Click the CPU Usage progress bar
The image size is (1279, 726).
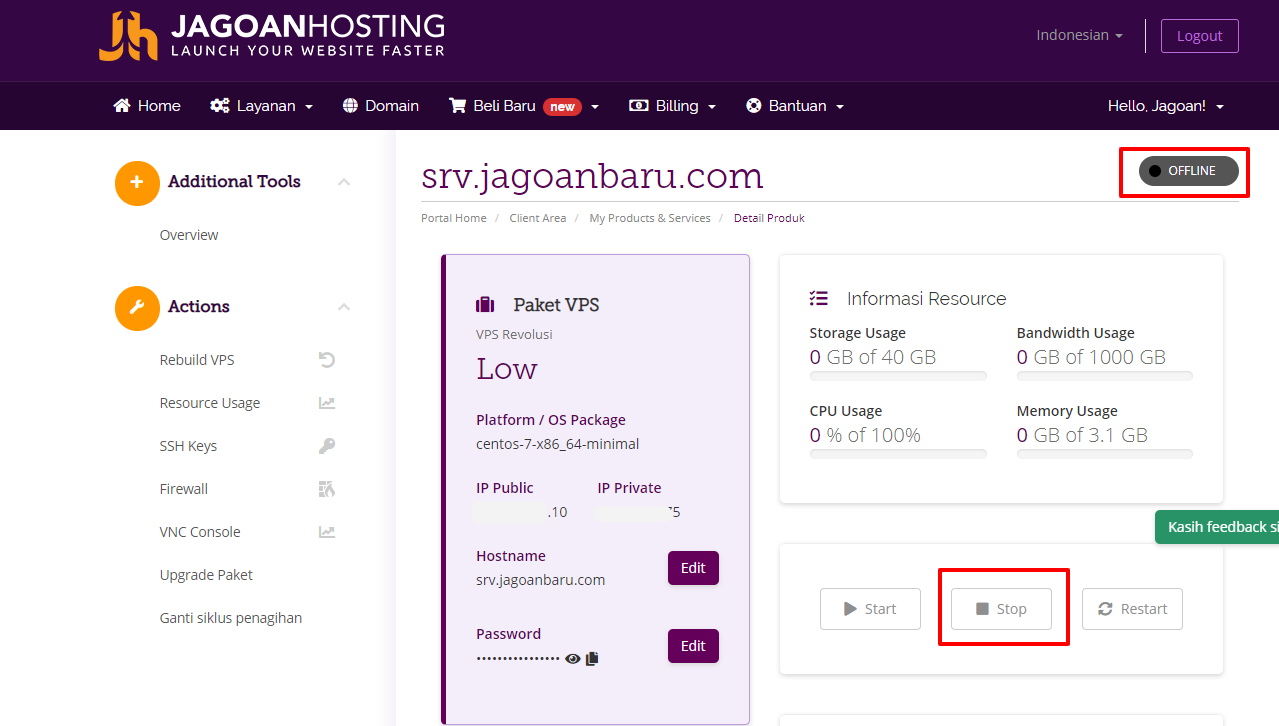898,454
